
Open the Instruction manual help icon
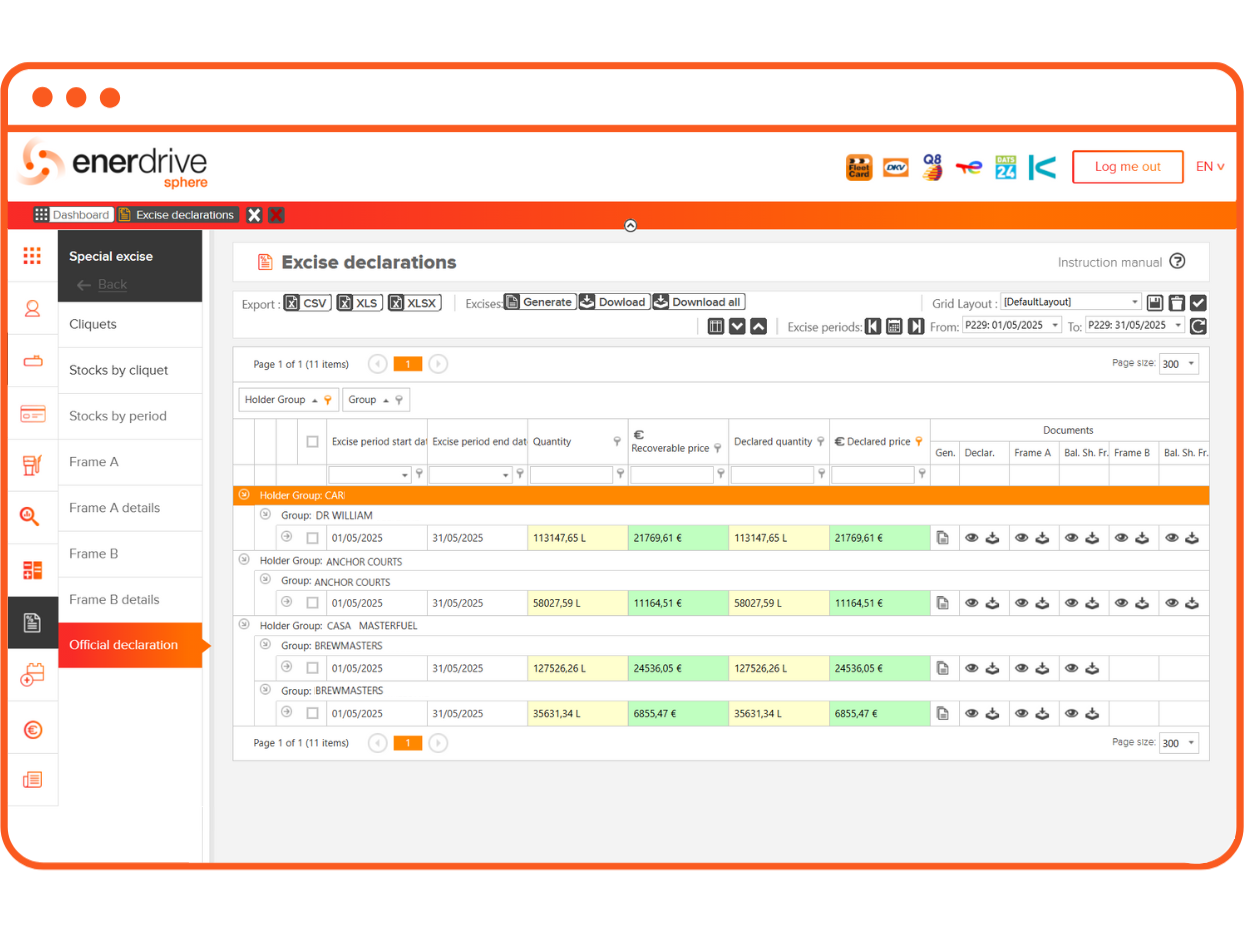coord(1177,262)
